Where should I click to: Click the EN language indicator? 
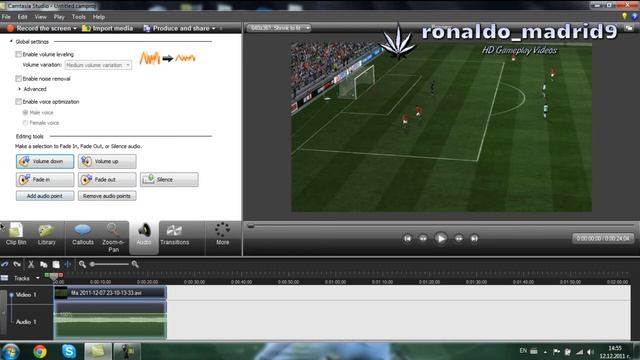tap(523, 351)
